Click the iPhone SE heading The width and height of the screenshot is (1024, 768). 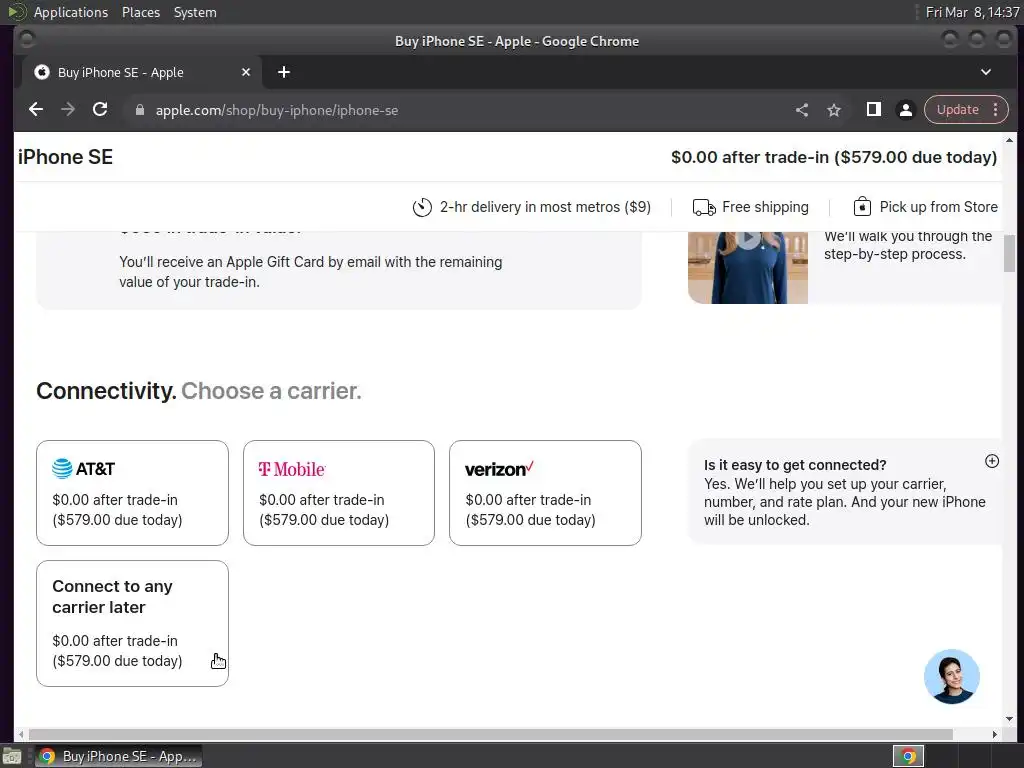coord(65,157)
